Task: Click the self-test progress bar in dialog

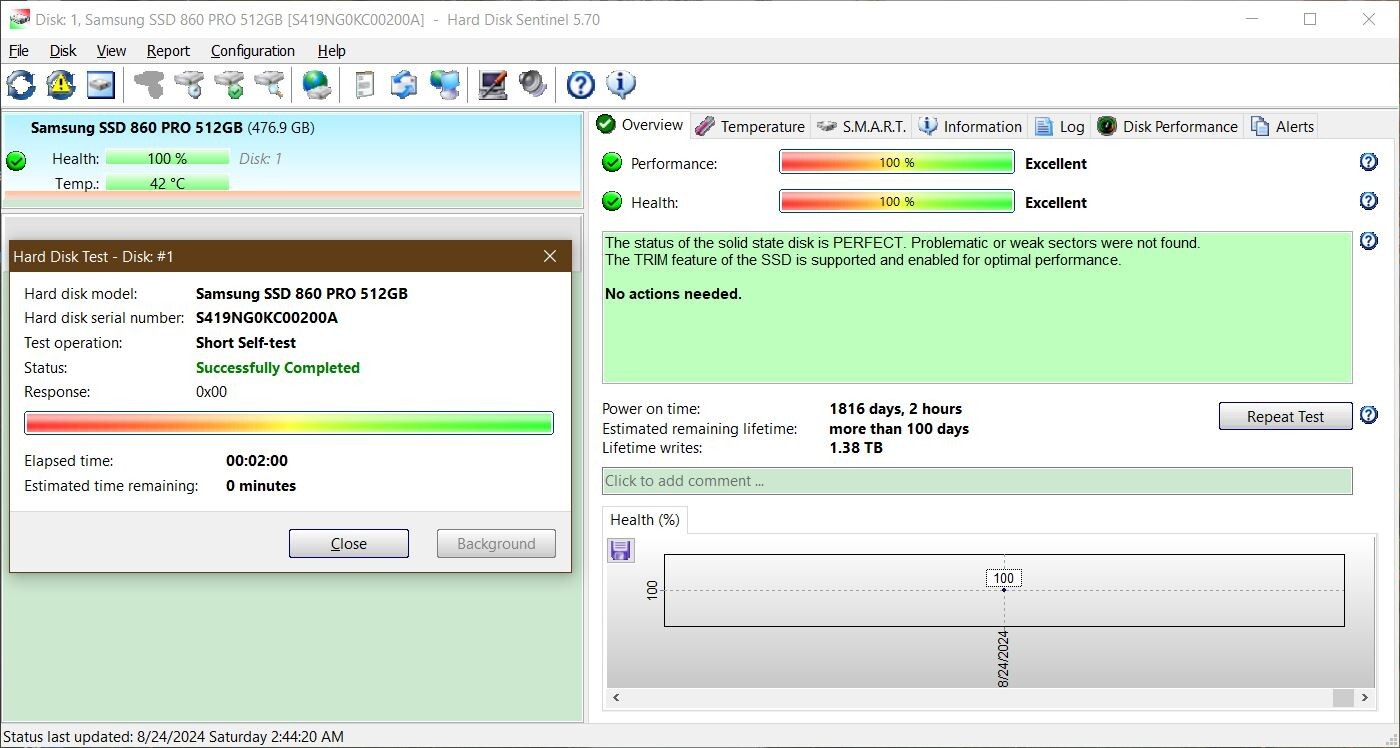Action: click(289, 423)
